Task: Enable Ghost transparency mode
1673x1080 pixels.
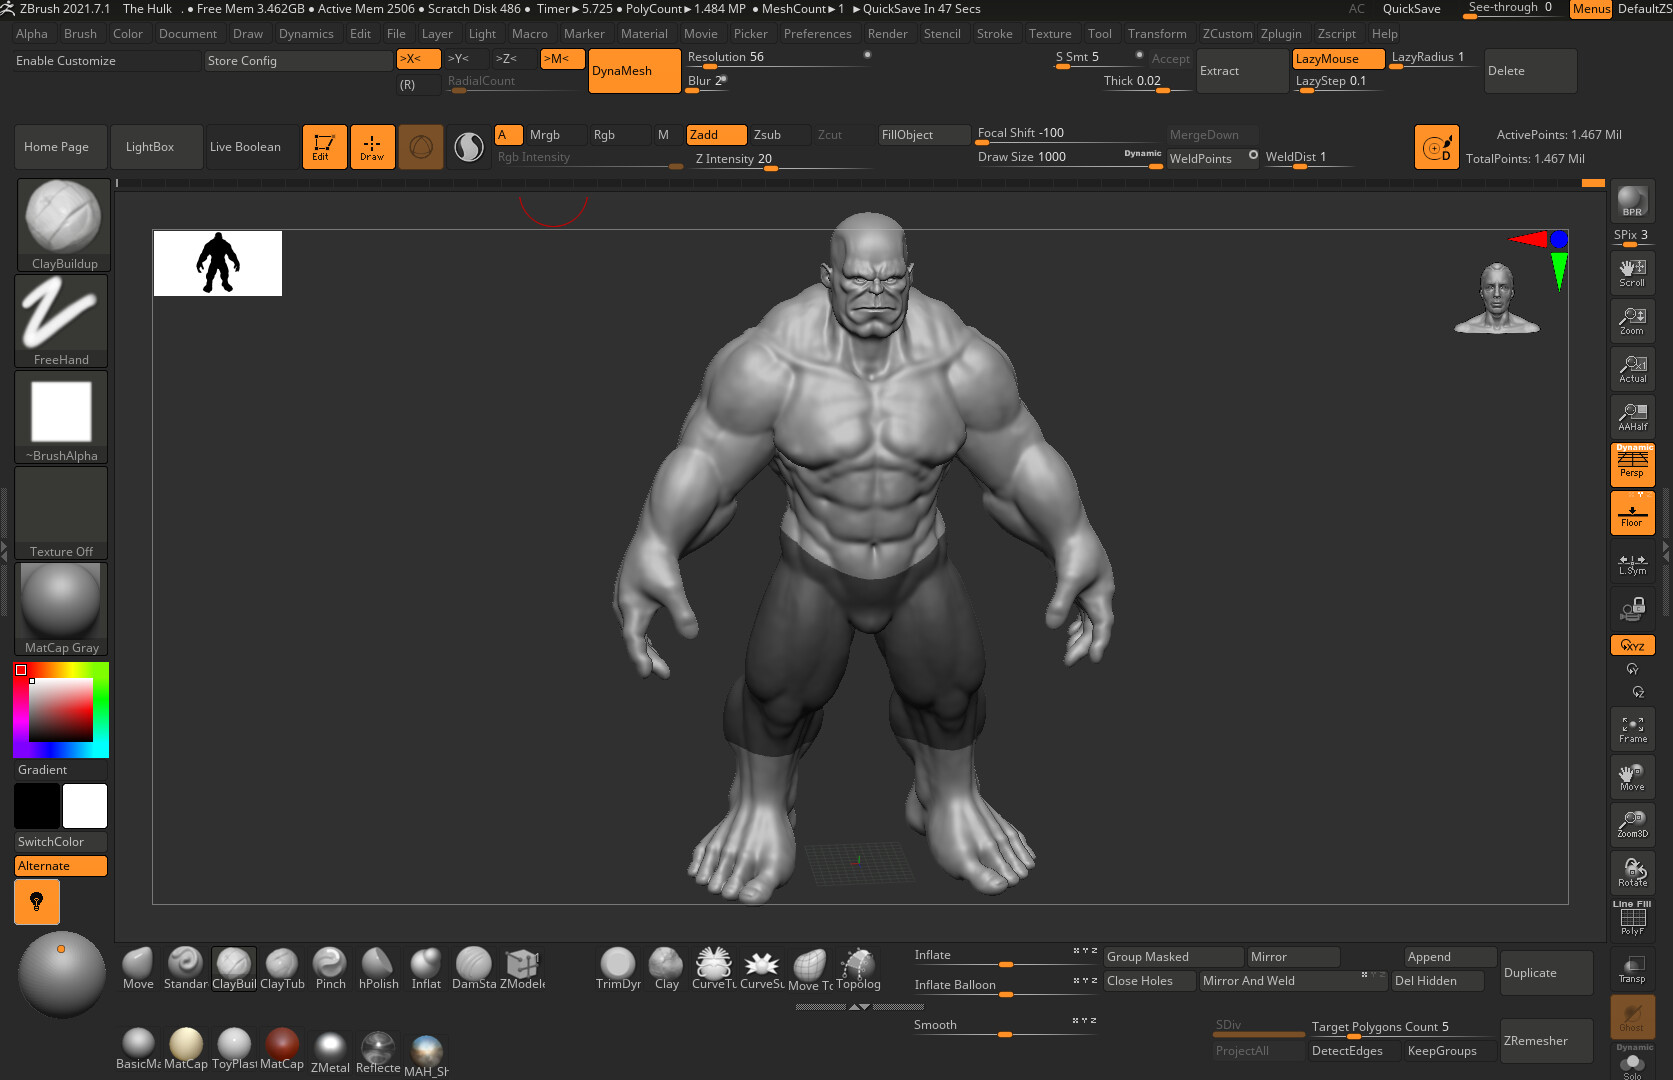Action: point(1631,1018)
